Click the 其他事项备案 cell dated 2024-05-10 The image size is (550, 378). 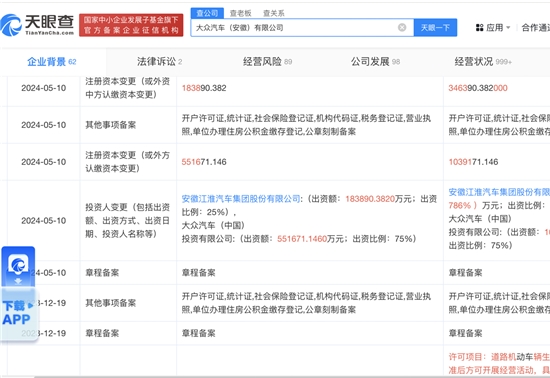tap(110, 125)
